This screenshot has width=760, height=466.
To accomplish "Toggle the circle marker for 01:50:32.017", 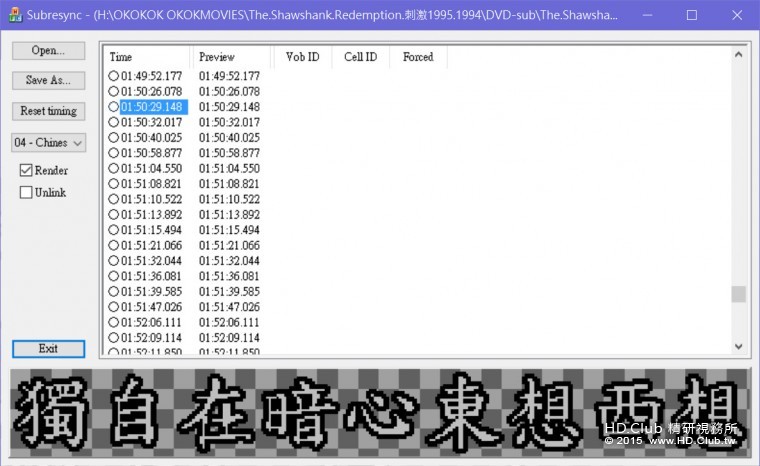I will (x=113, y=122).
